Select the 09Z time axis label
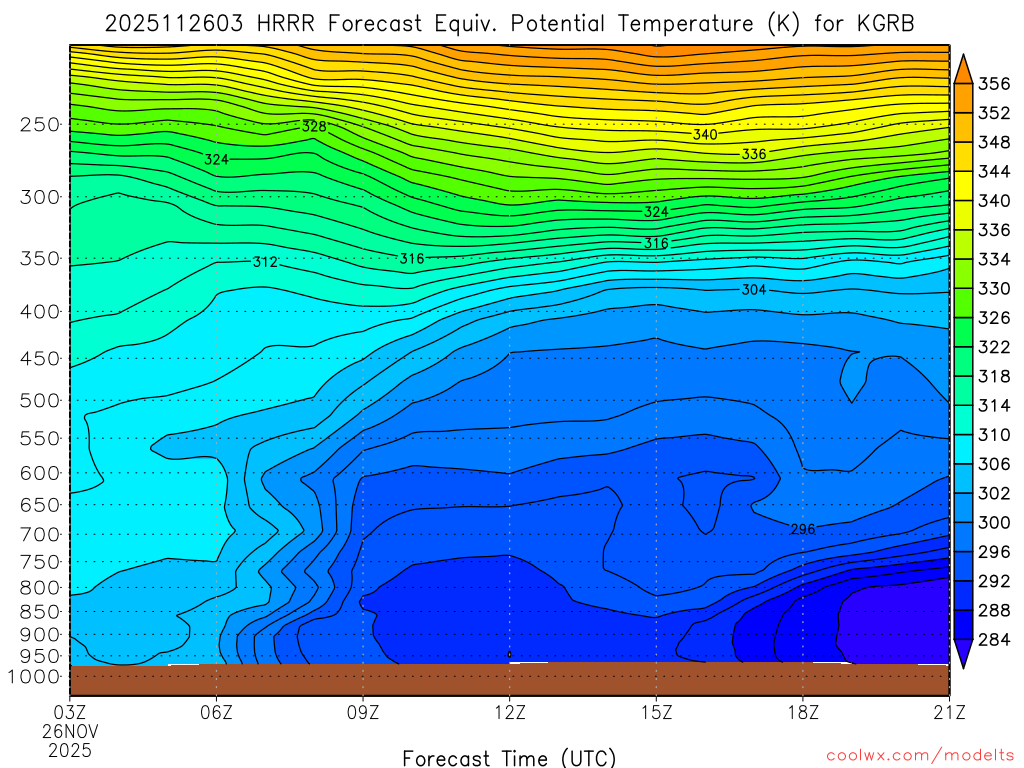This screenshot has width=1024, height=768. pyautogui.click(x=363, y=712)
